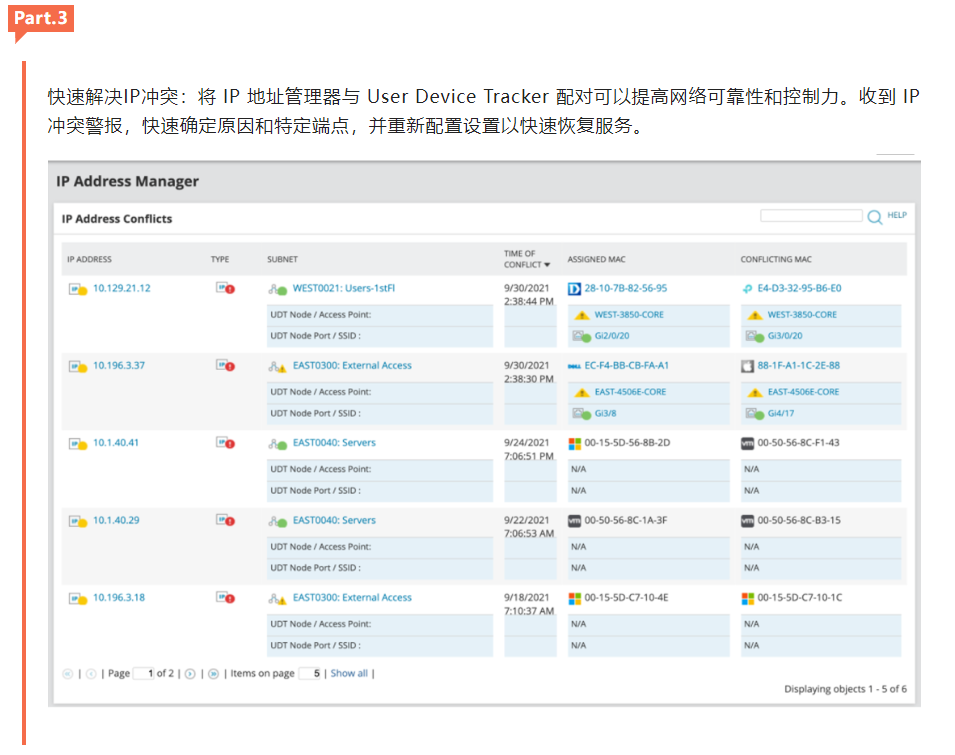Click VMware icon beside 00-50-56-8C-1A-3F

[574, 521]
